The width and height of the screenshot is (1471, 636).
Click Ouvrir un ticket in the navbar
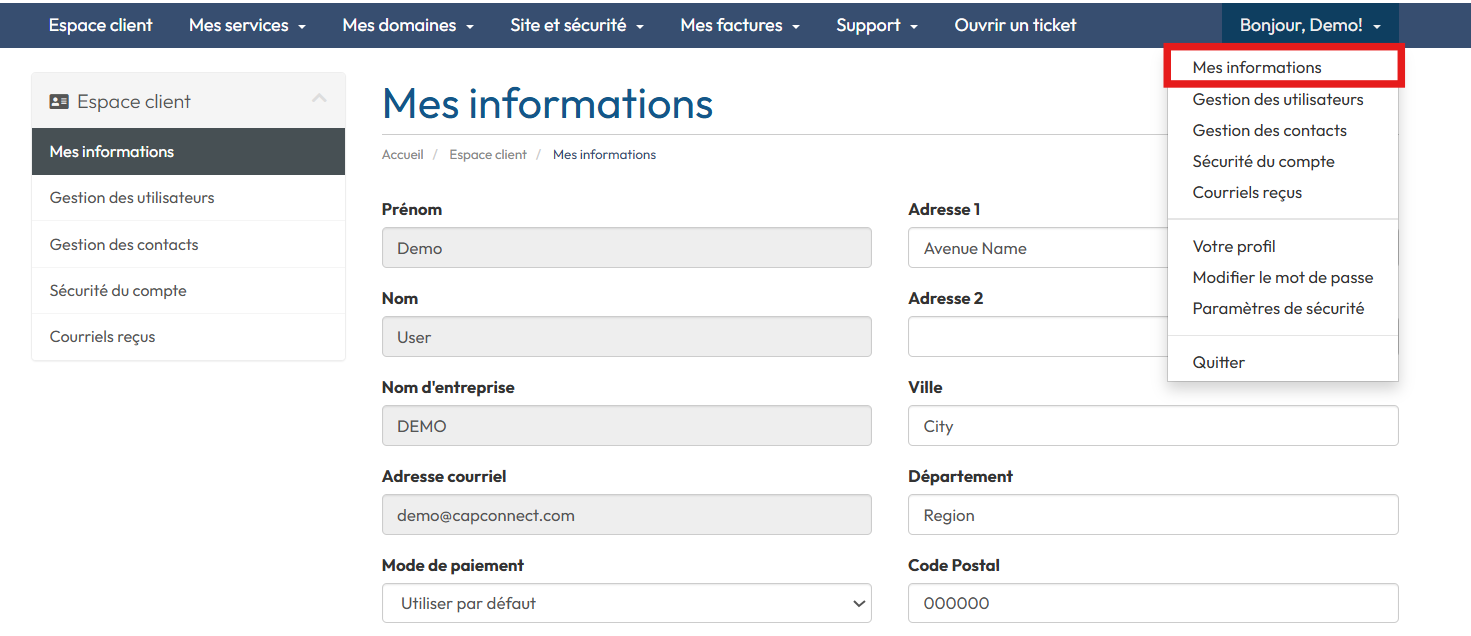click(1015, 24)
